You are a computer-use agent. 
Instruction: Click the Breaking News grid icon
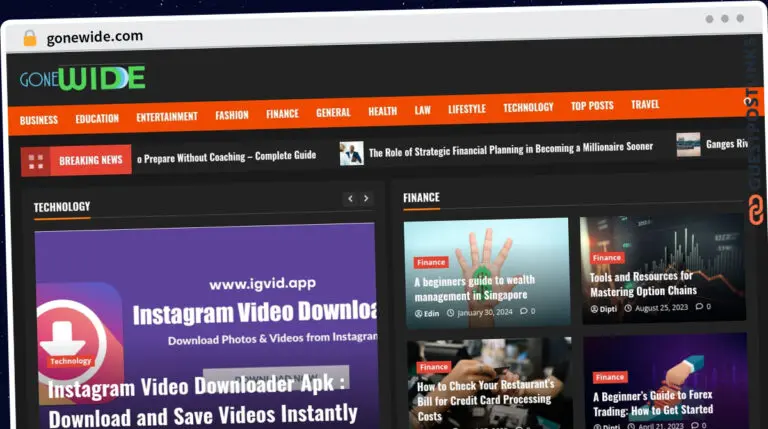click(36, 161)
